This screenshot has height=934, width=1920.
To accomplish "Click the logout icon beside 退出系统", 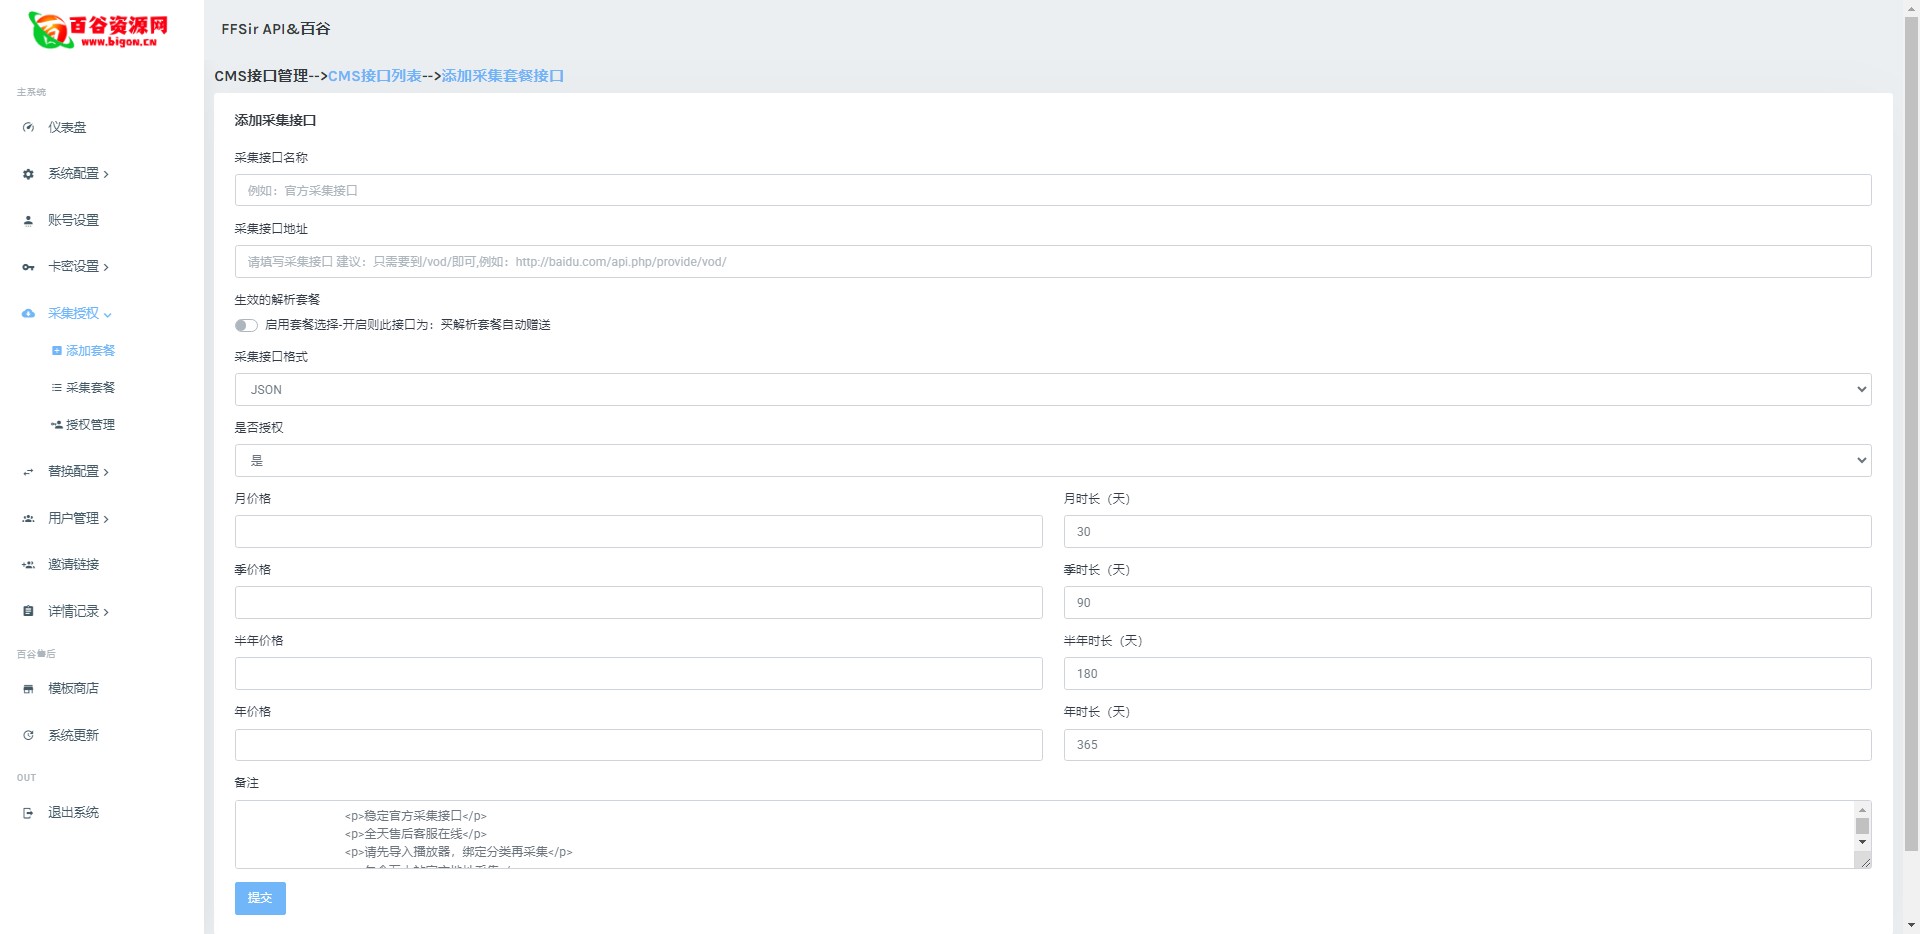I will 28,813.
